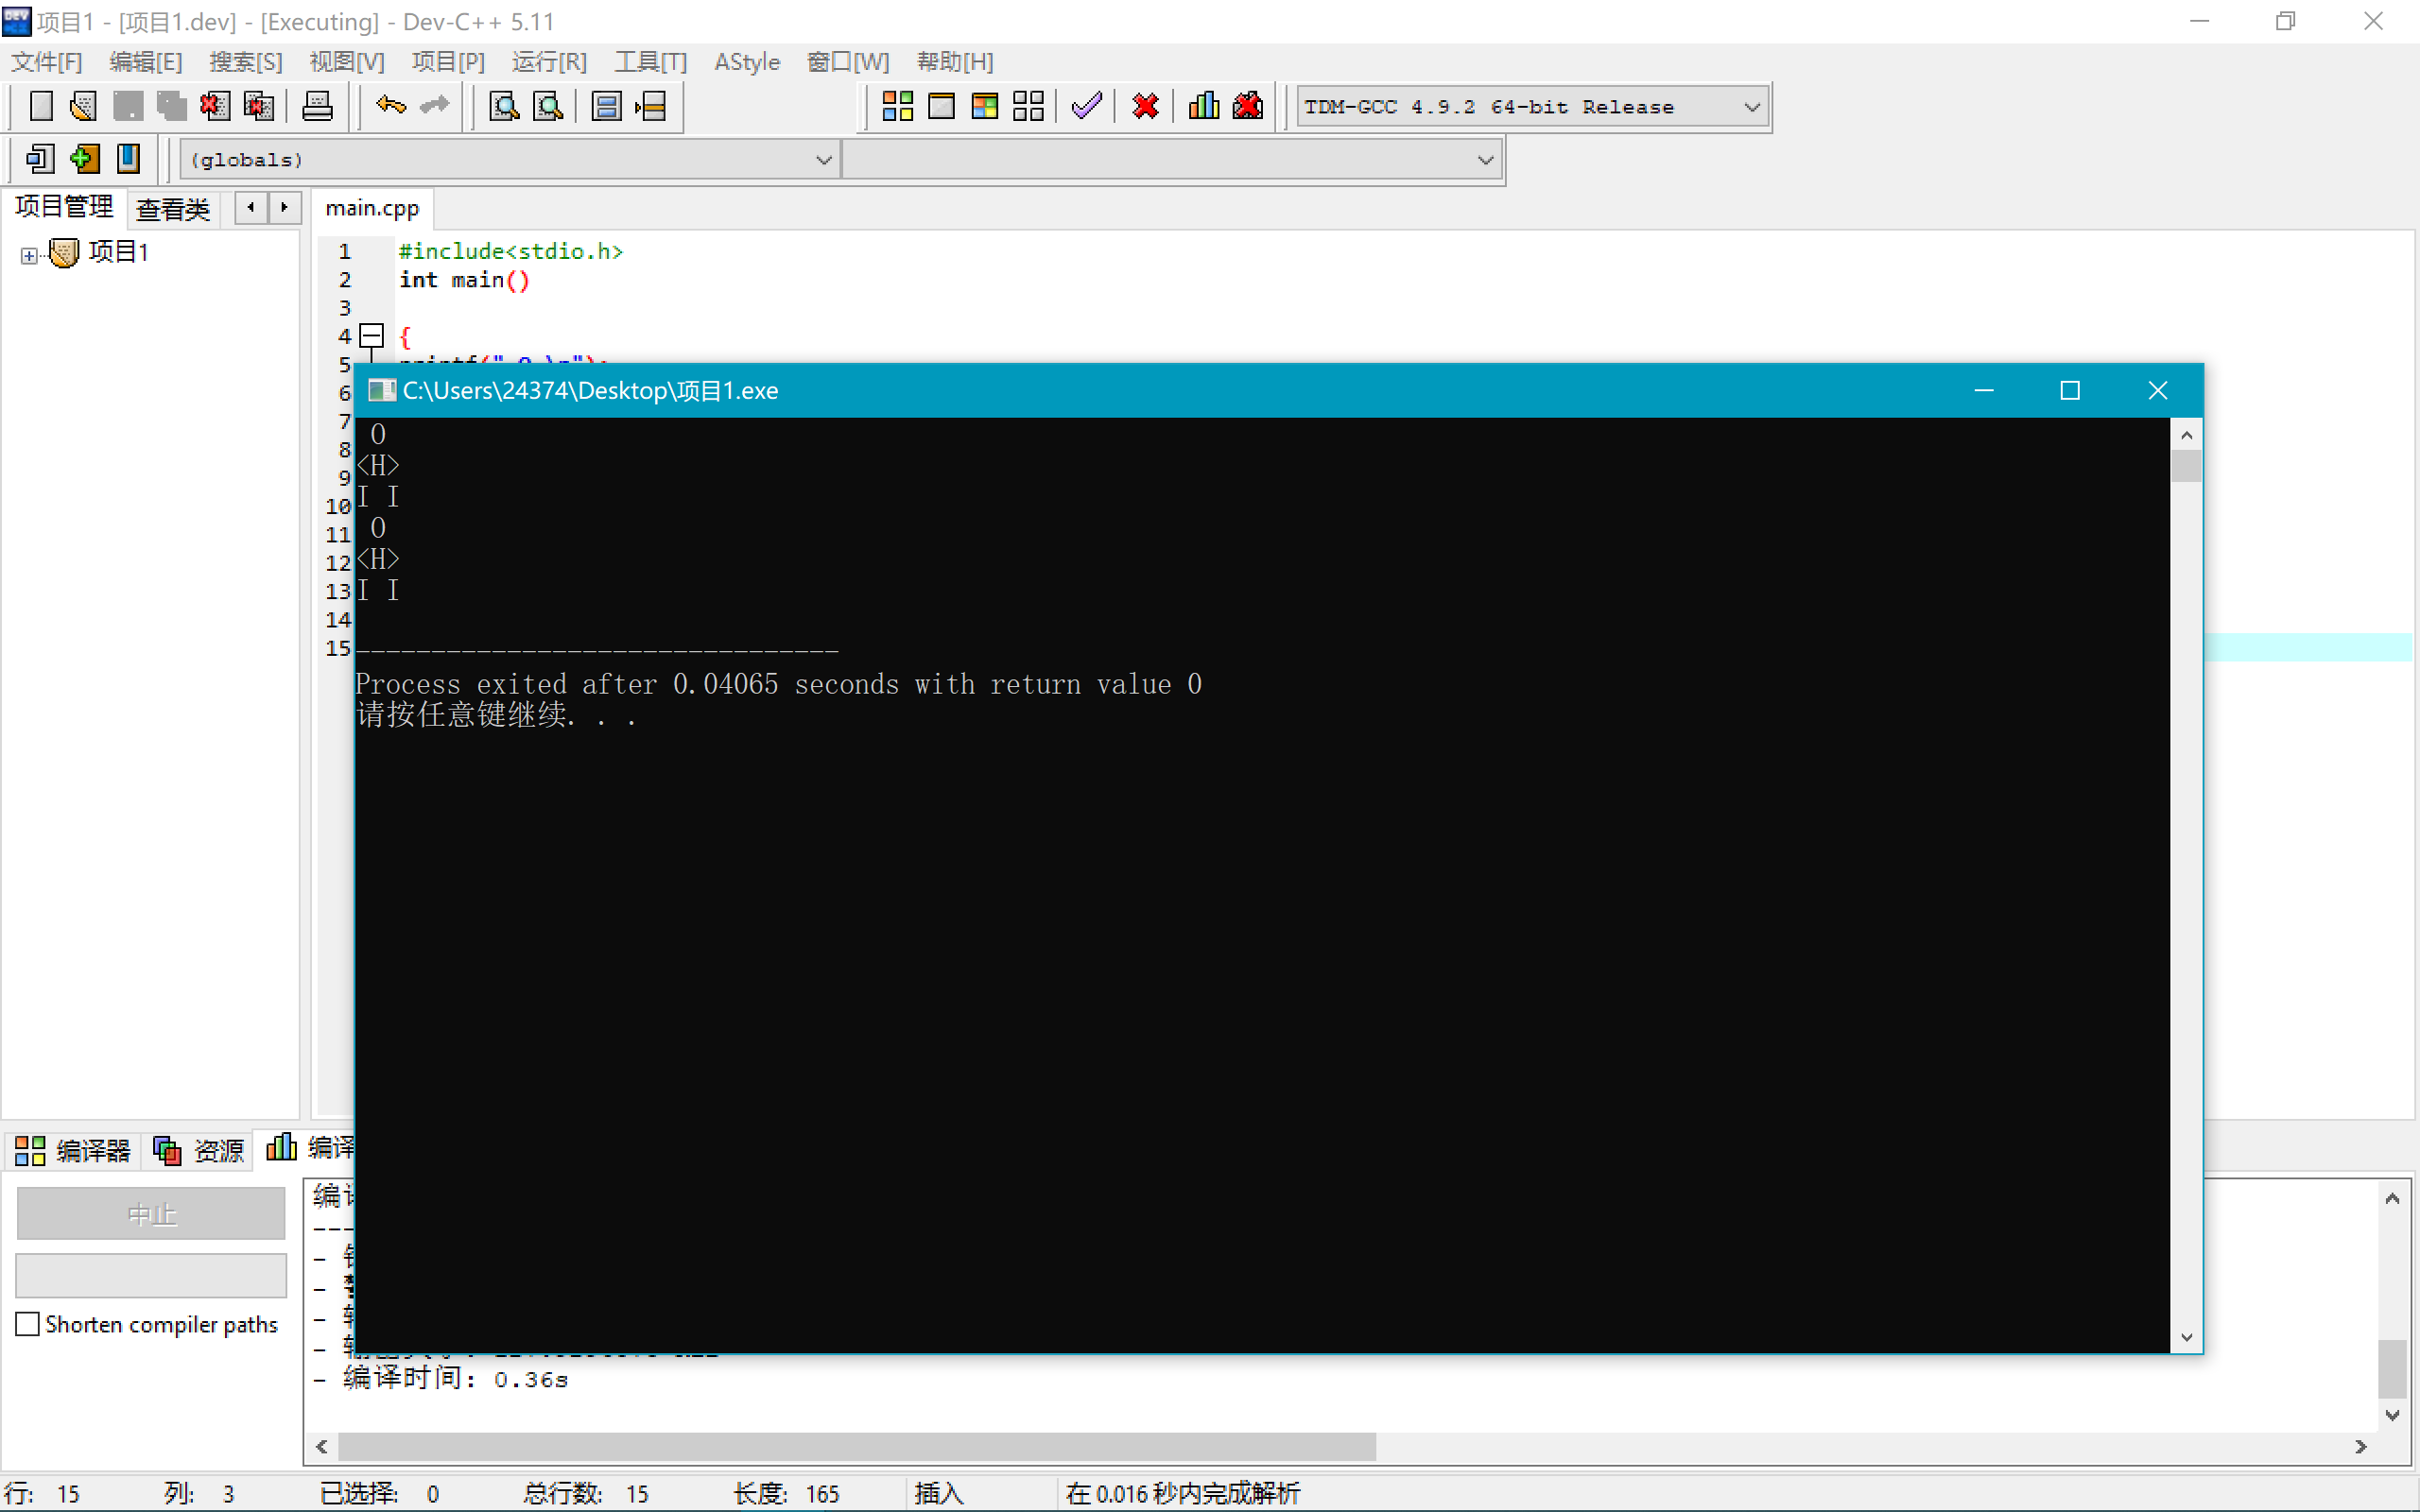Click the red X Stop execution icon
The width and height of the screenshot is (2420, 1512).
(x=1145, y=106)
